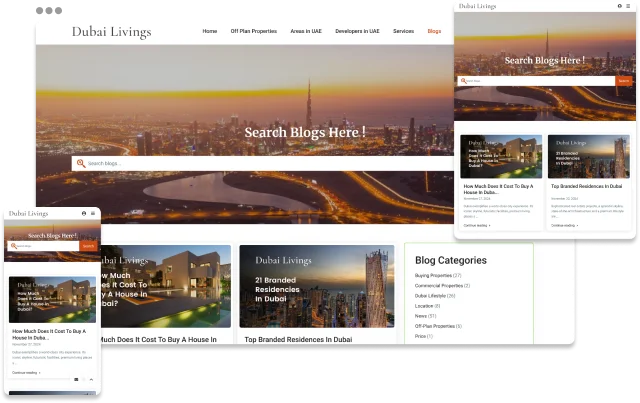Open the Off Plan Properties menu
Viewport: 640px width, 403px height.
tap(253, 31)
